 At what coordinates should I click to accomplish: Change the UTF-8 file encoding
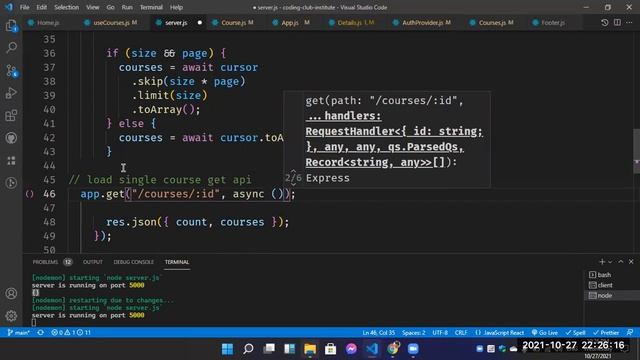(440, 333)
